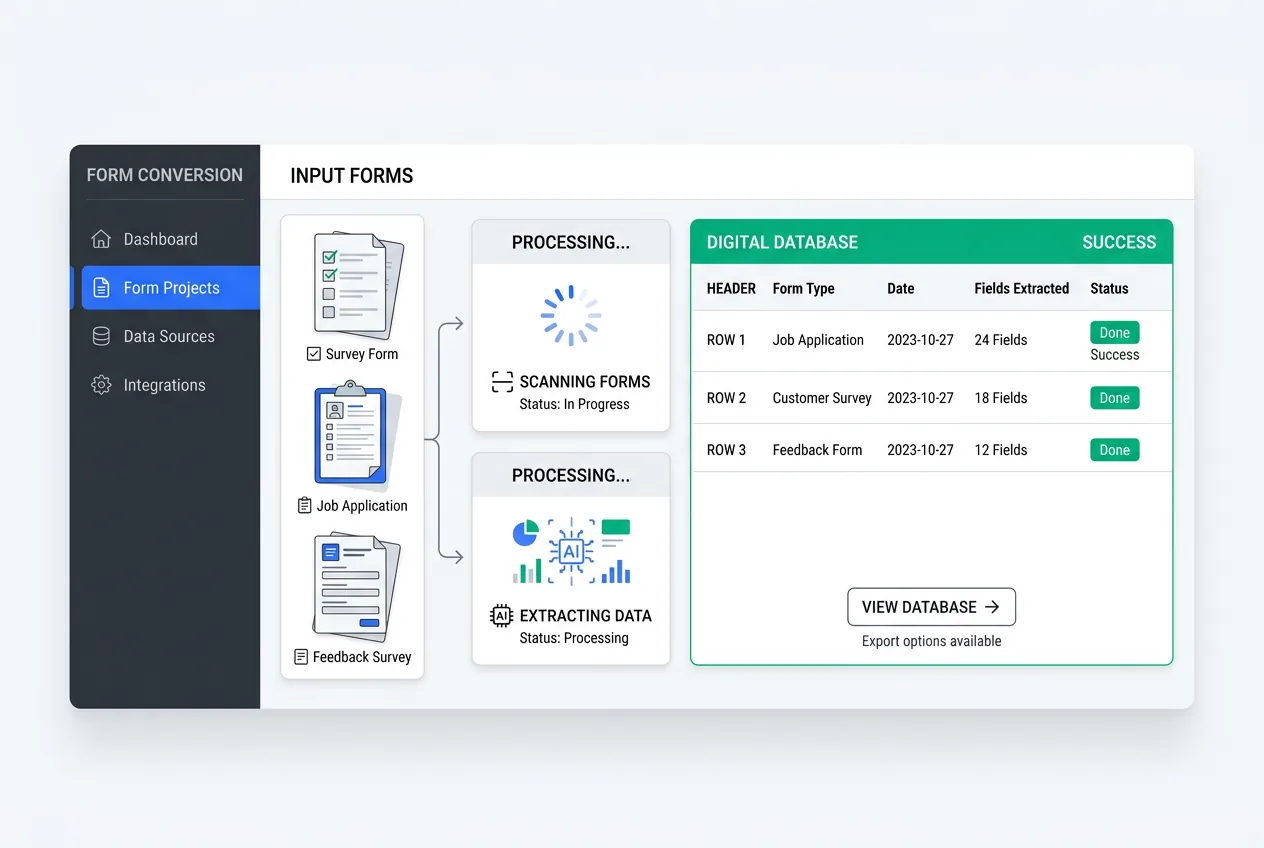Toggle the checkbox beside Survey Form label
This screenshot has height=848, width=1264.
314,354
